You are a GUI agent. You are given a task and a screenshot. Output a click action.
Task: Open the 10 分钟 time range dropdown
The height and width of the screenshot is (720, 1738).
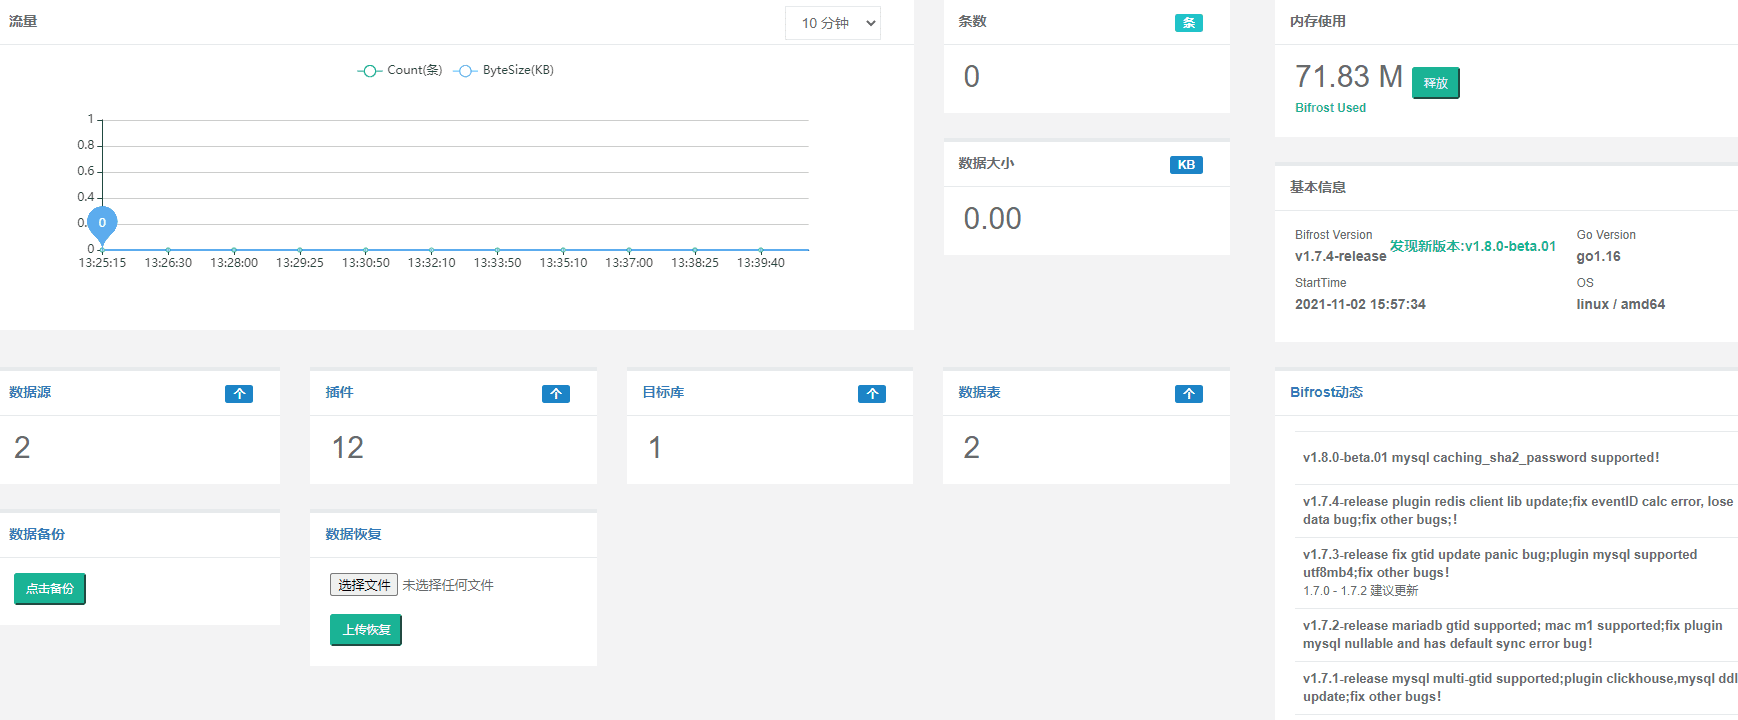(x=832, y=23)
